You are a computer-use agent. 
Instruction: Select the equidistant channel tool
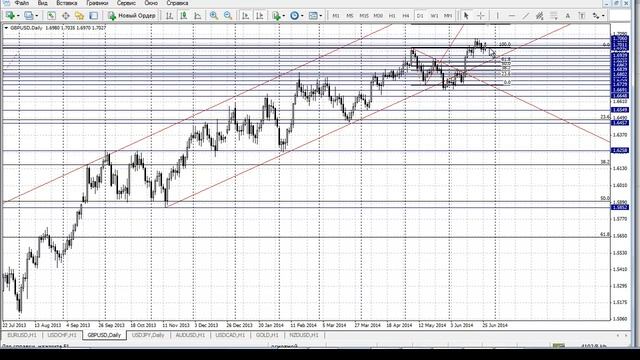[540, 16]
